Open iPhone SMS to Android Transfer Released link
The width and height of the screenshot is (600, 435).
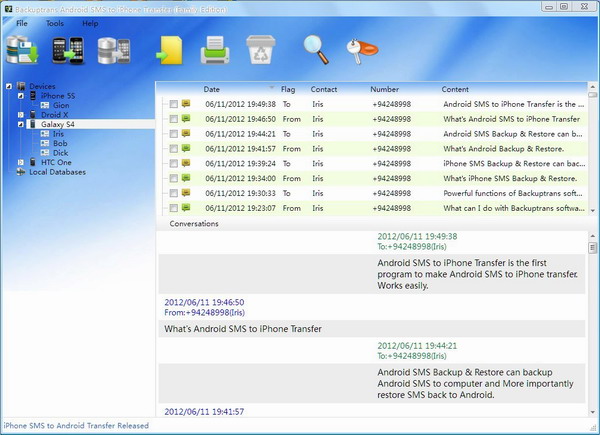[76, 425]
